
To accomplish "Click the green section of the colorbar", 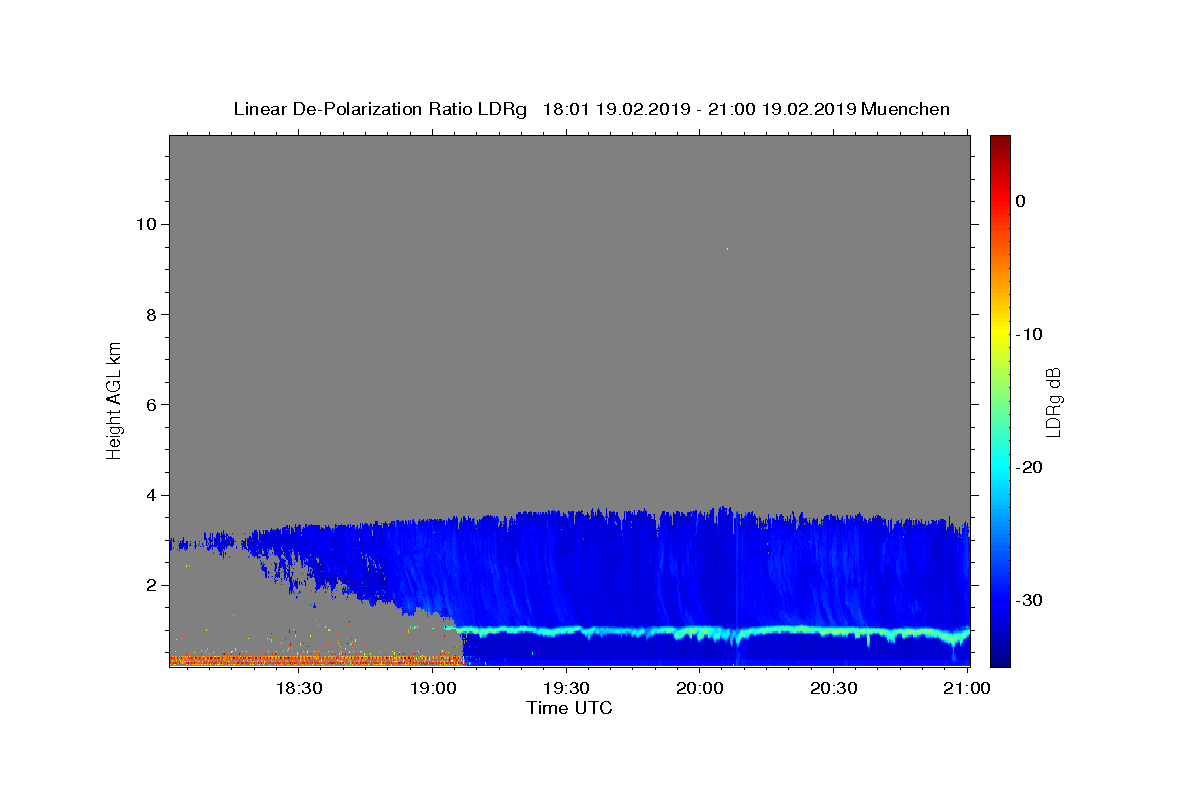I will click(1000, 400).
